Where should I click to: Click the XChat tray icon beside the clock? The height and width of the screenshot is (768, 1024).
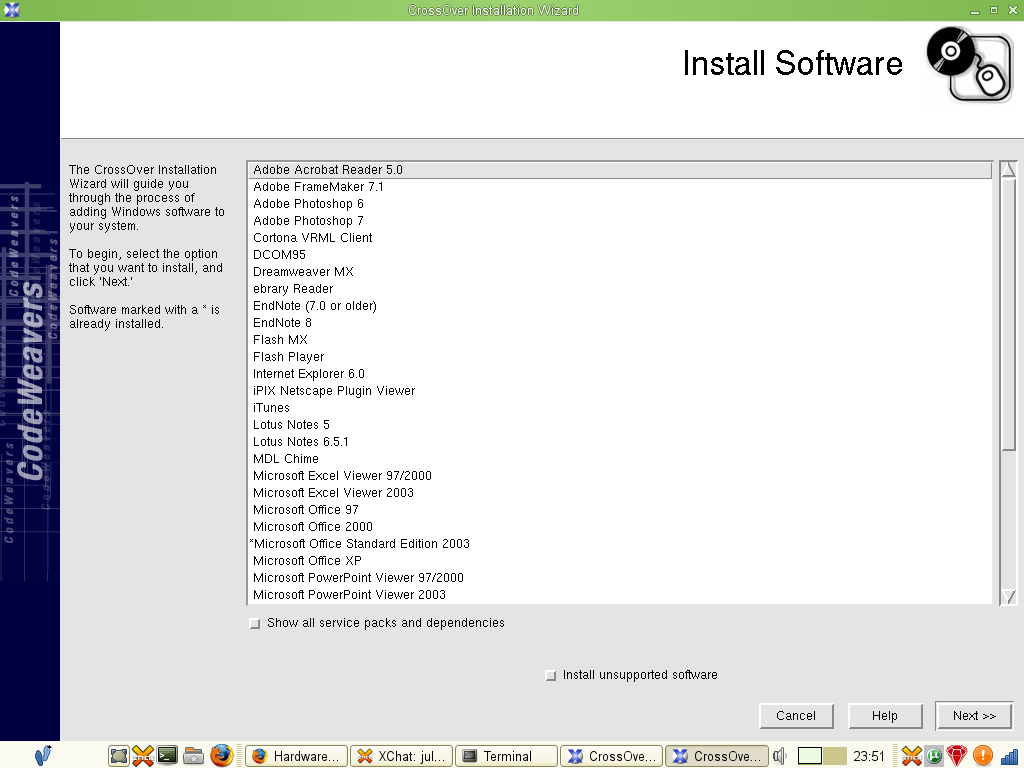pyautogui.click(x=912, y=756)
